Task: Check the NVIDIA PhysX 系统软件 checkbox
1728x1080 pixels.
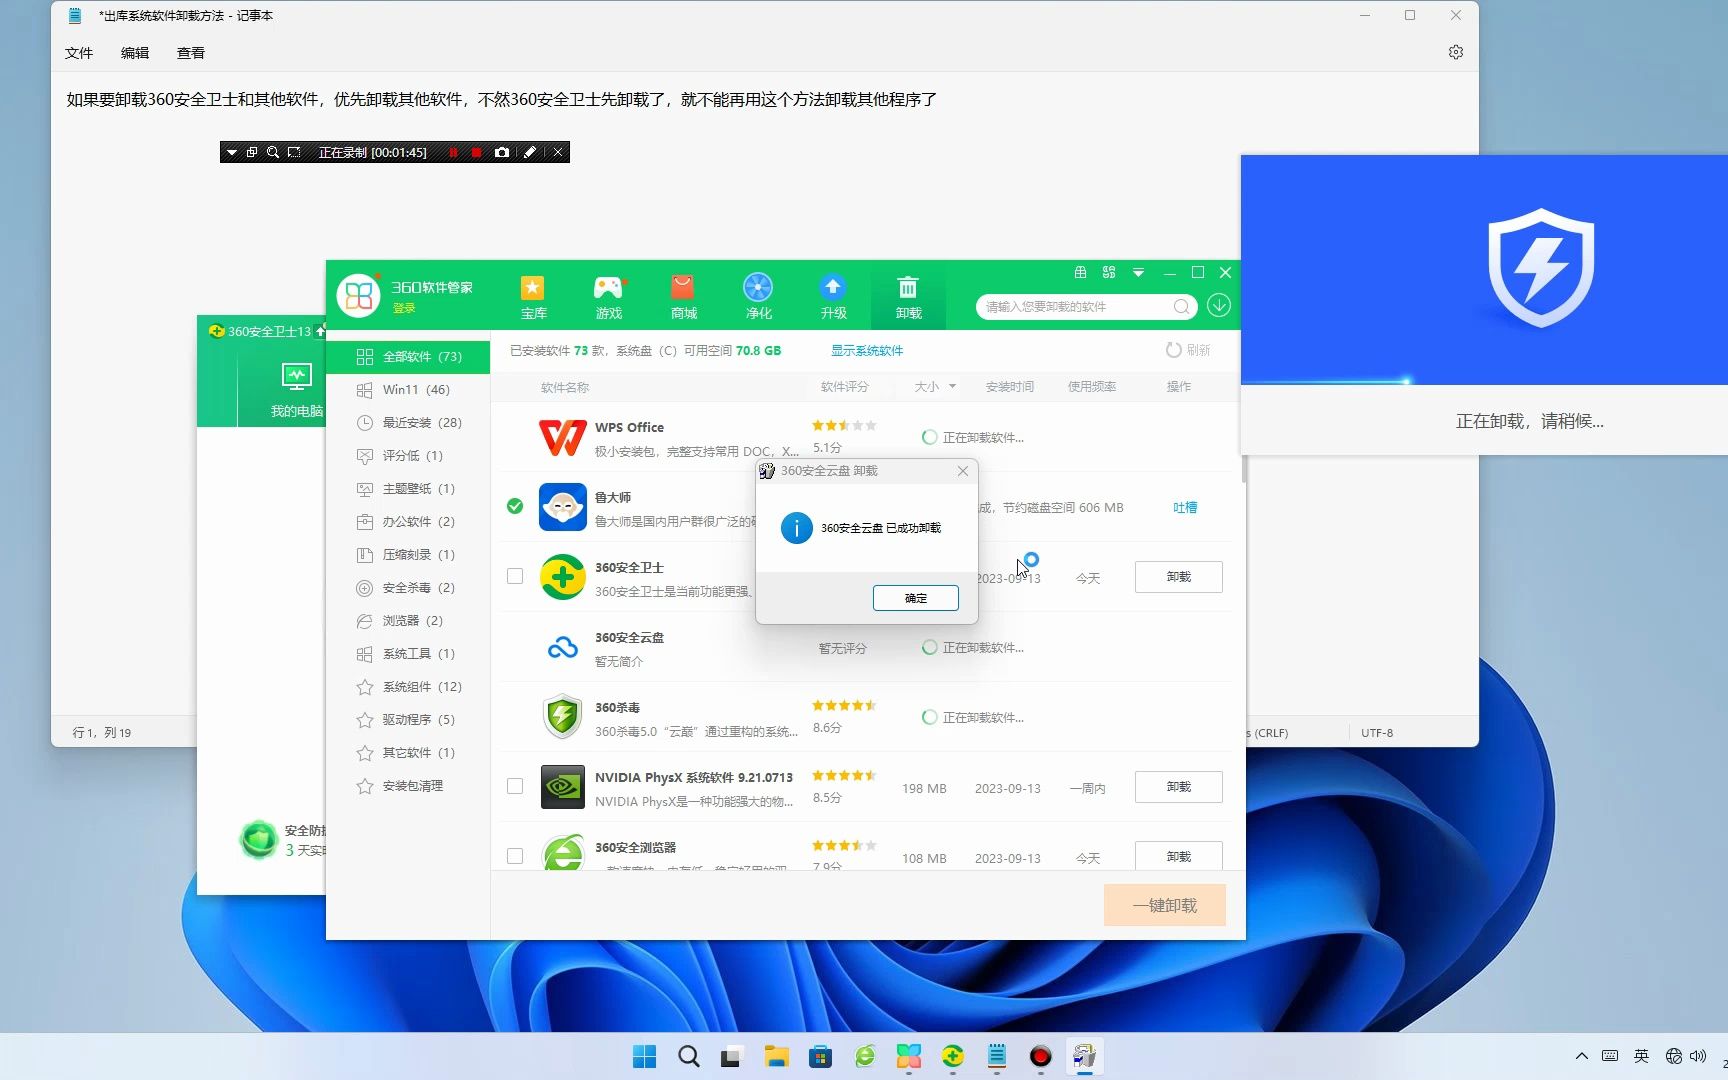Action: [515, 786]
